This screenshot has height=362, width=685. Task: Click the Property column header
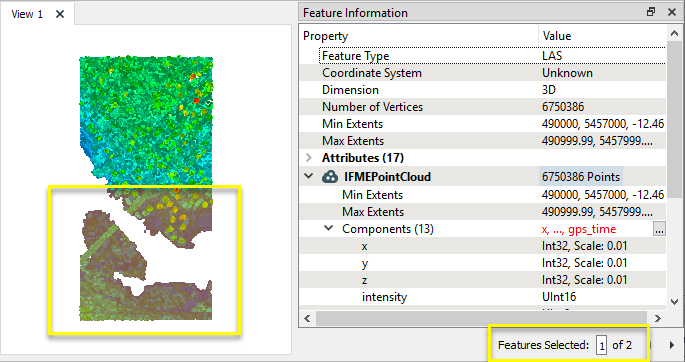click(419, 36)
